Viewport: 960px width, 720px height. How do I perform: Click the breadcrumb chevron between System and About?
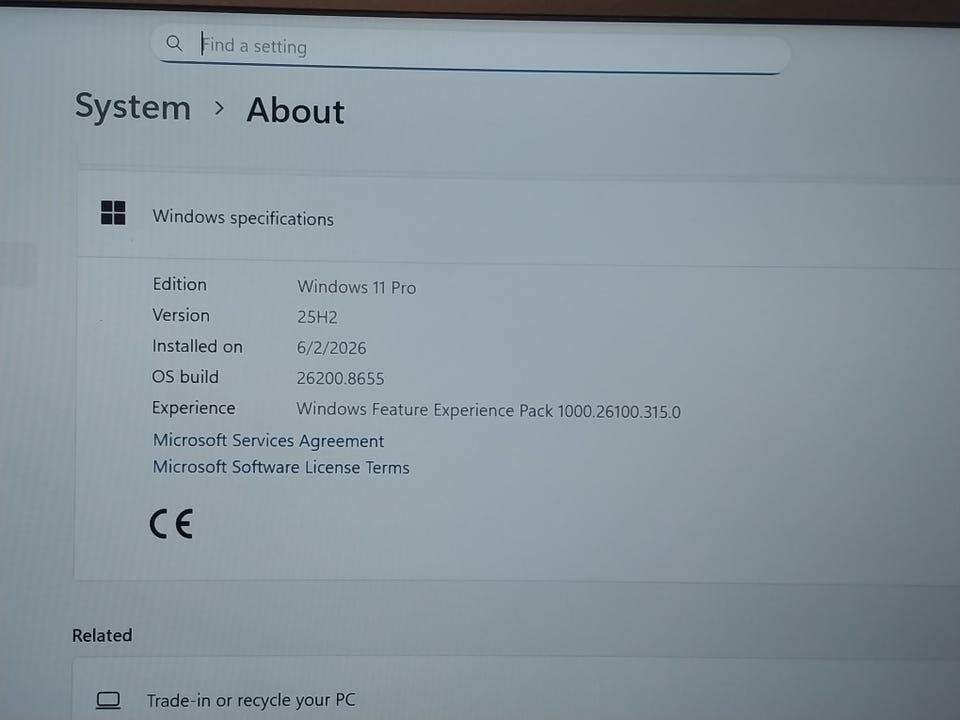219,108
